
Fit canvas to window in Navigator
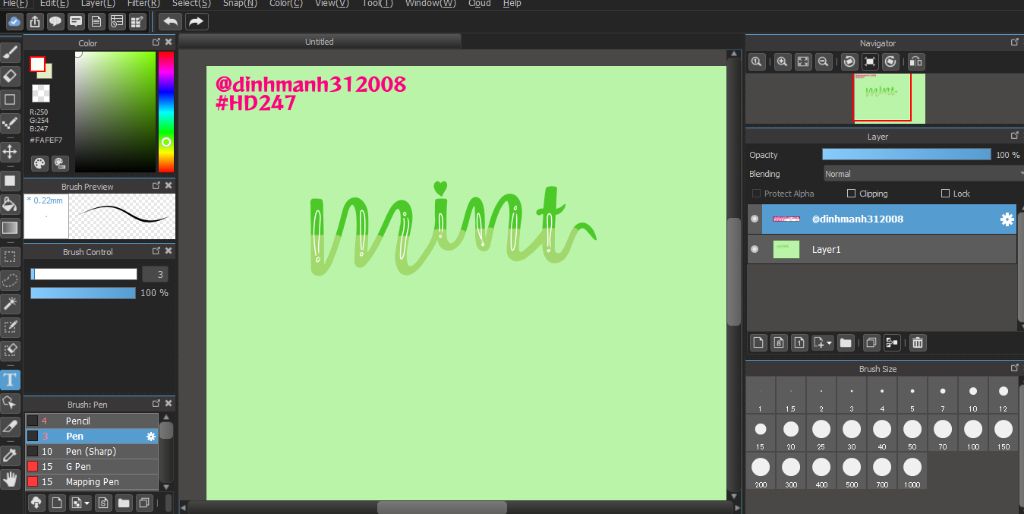[803, 62]
